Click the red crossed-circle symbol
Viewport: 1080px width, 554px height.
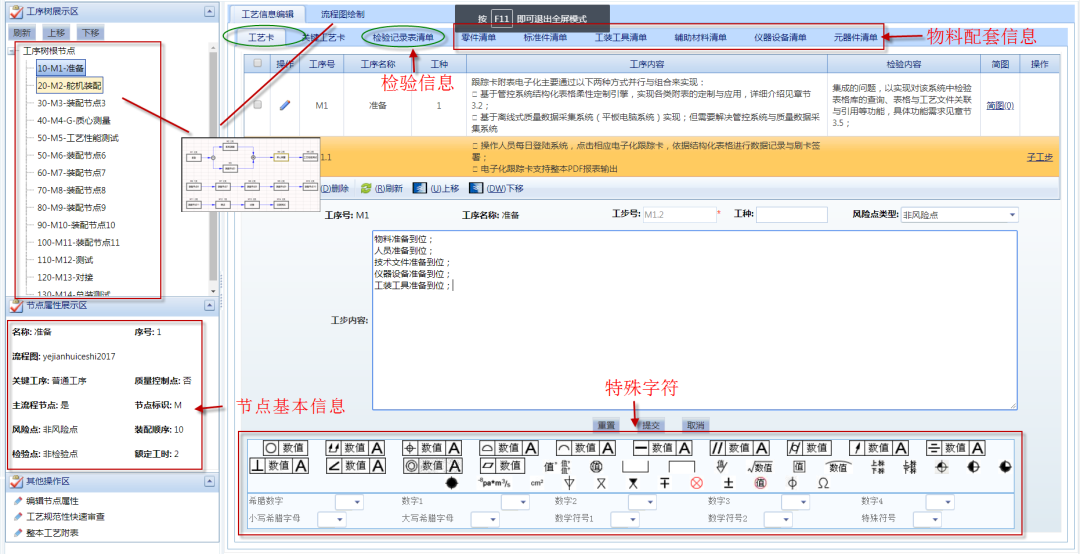coord(697,483)
